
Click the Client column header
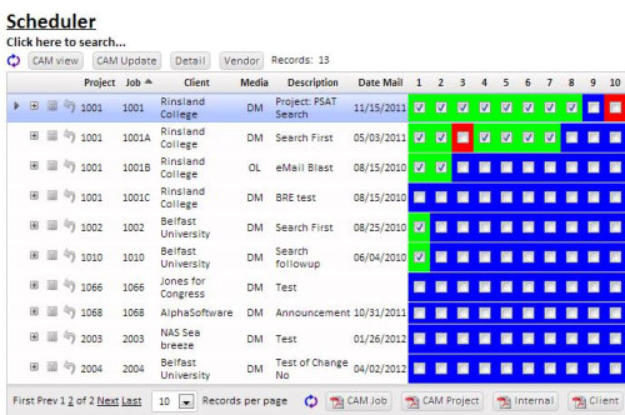click(196, 82)
